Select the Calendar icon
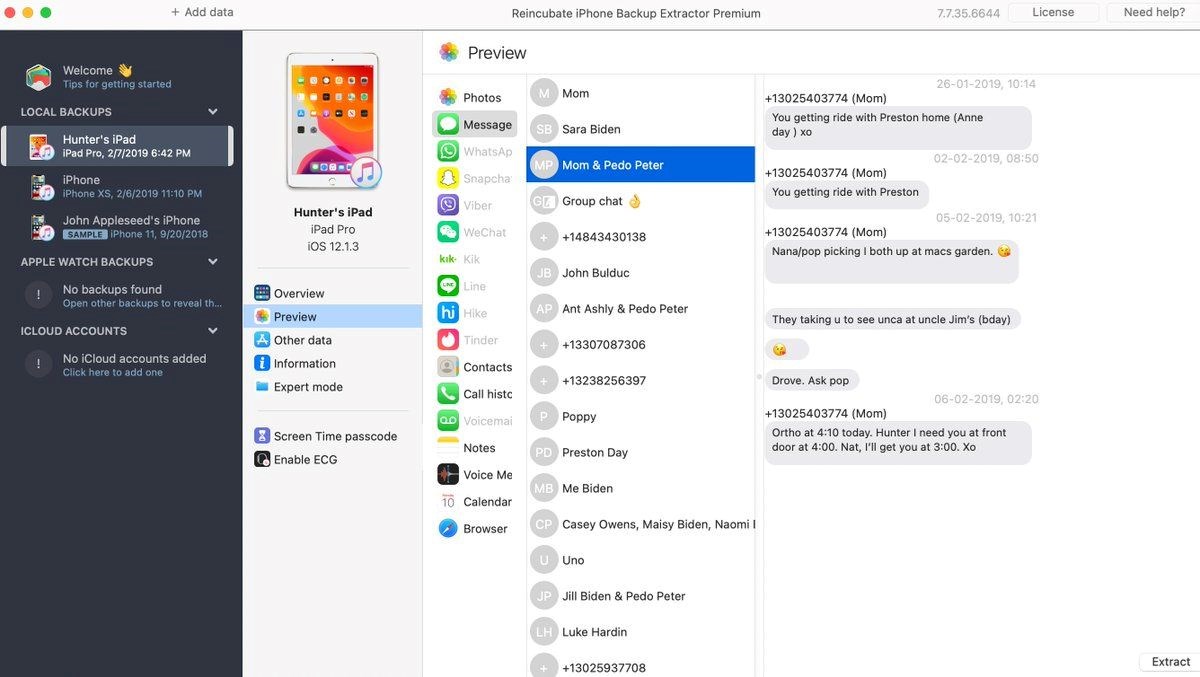1200x677 pixels. pyautogui.click(x=448, y=502)
